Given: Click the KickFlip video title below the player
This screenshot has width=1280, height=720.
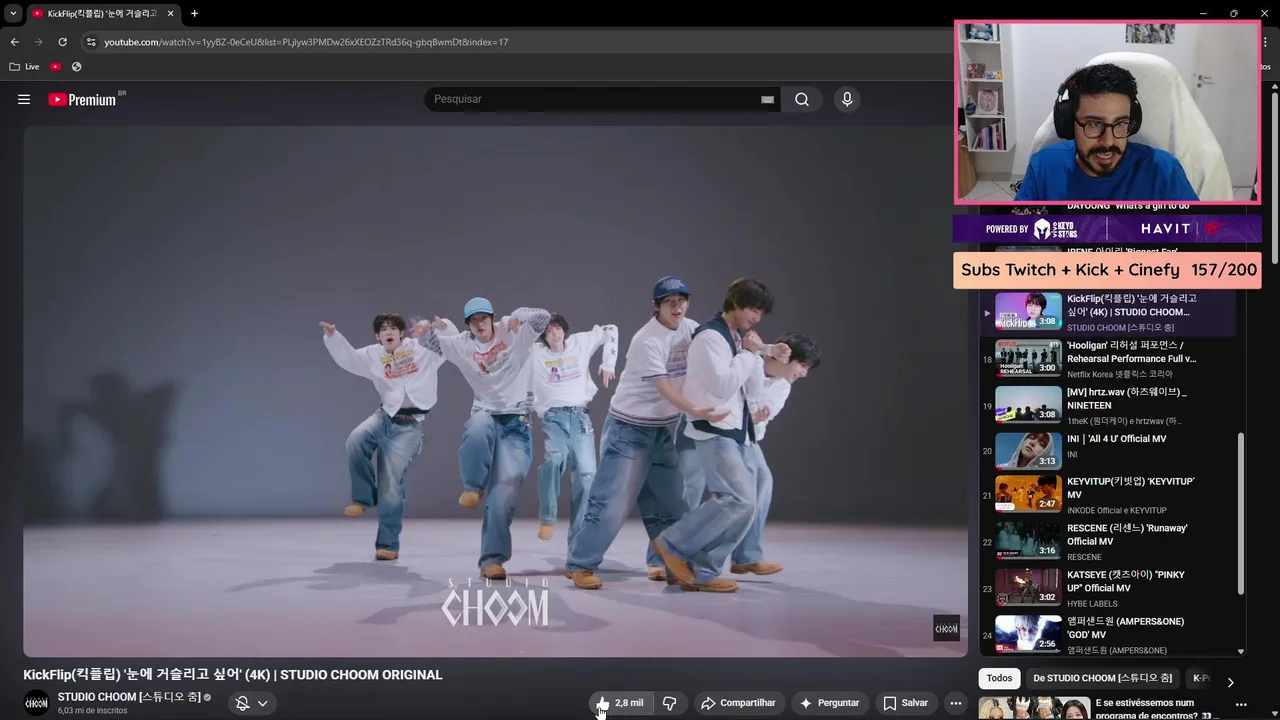Looking at the screenshot, I should pyautogui.click(x=233, y=675).
